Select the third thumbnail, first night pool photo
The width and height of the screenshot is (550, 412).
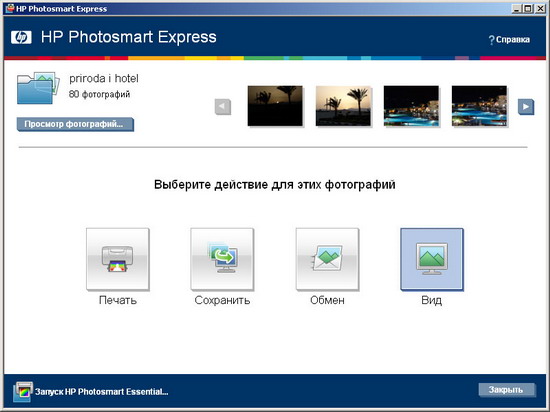[411, 106]
